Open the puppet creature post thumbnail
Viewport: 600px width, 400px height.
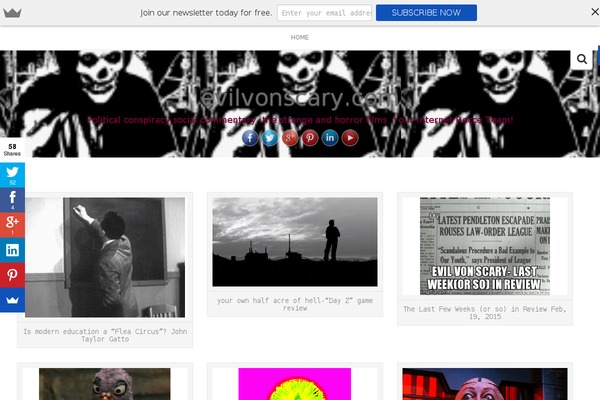click(x=105, y=384)
